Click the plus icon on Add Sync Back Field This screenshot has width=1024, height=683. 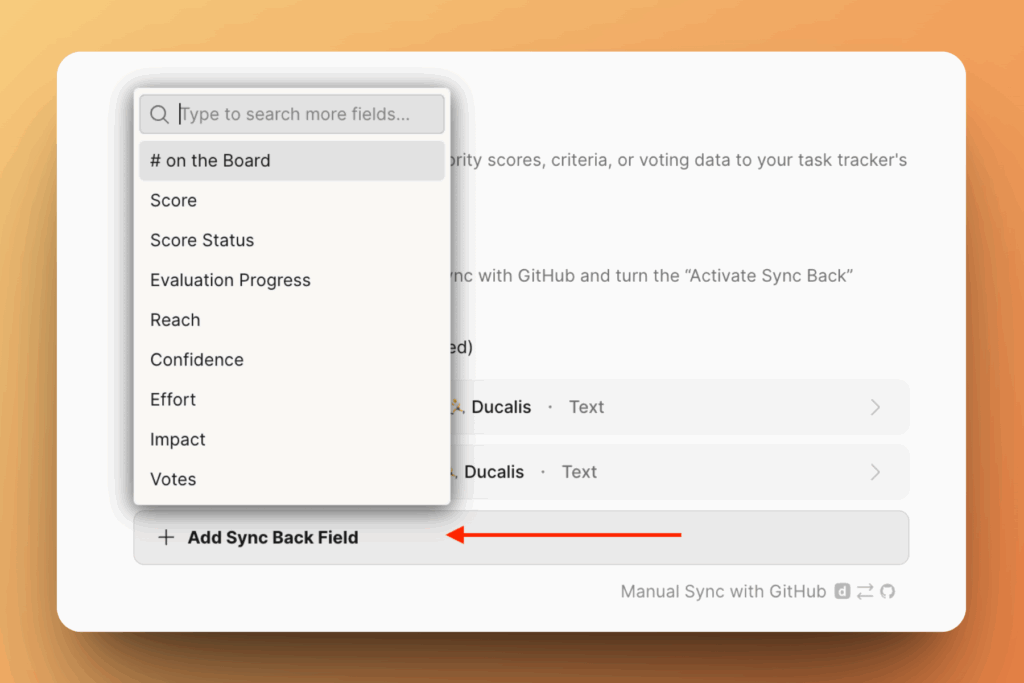[166, 537]
